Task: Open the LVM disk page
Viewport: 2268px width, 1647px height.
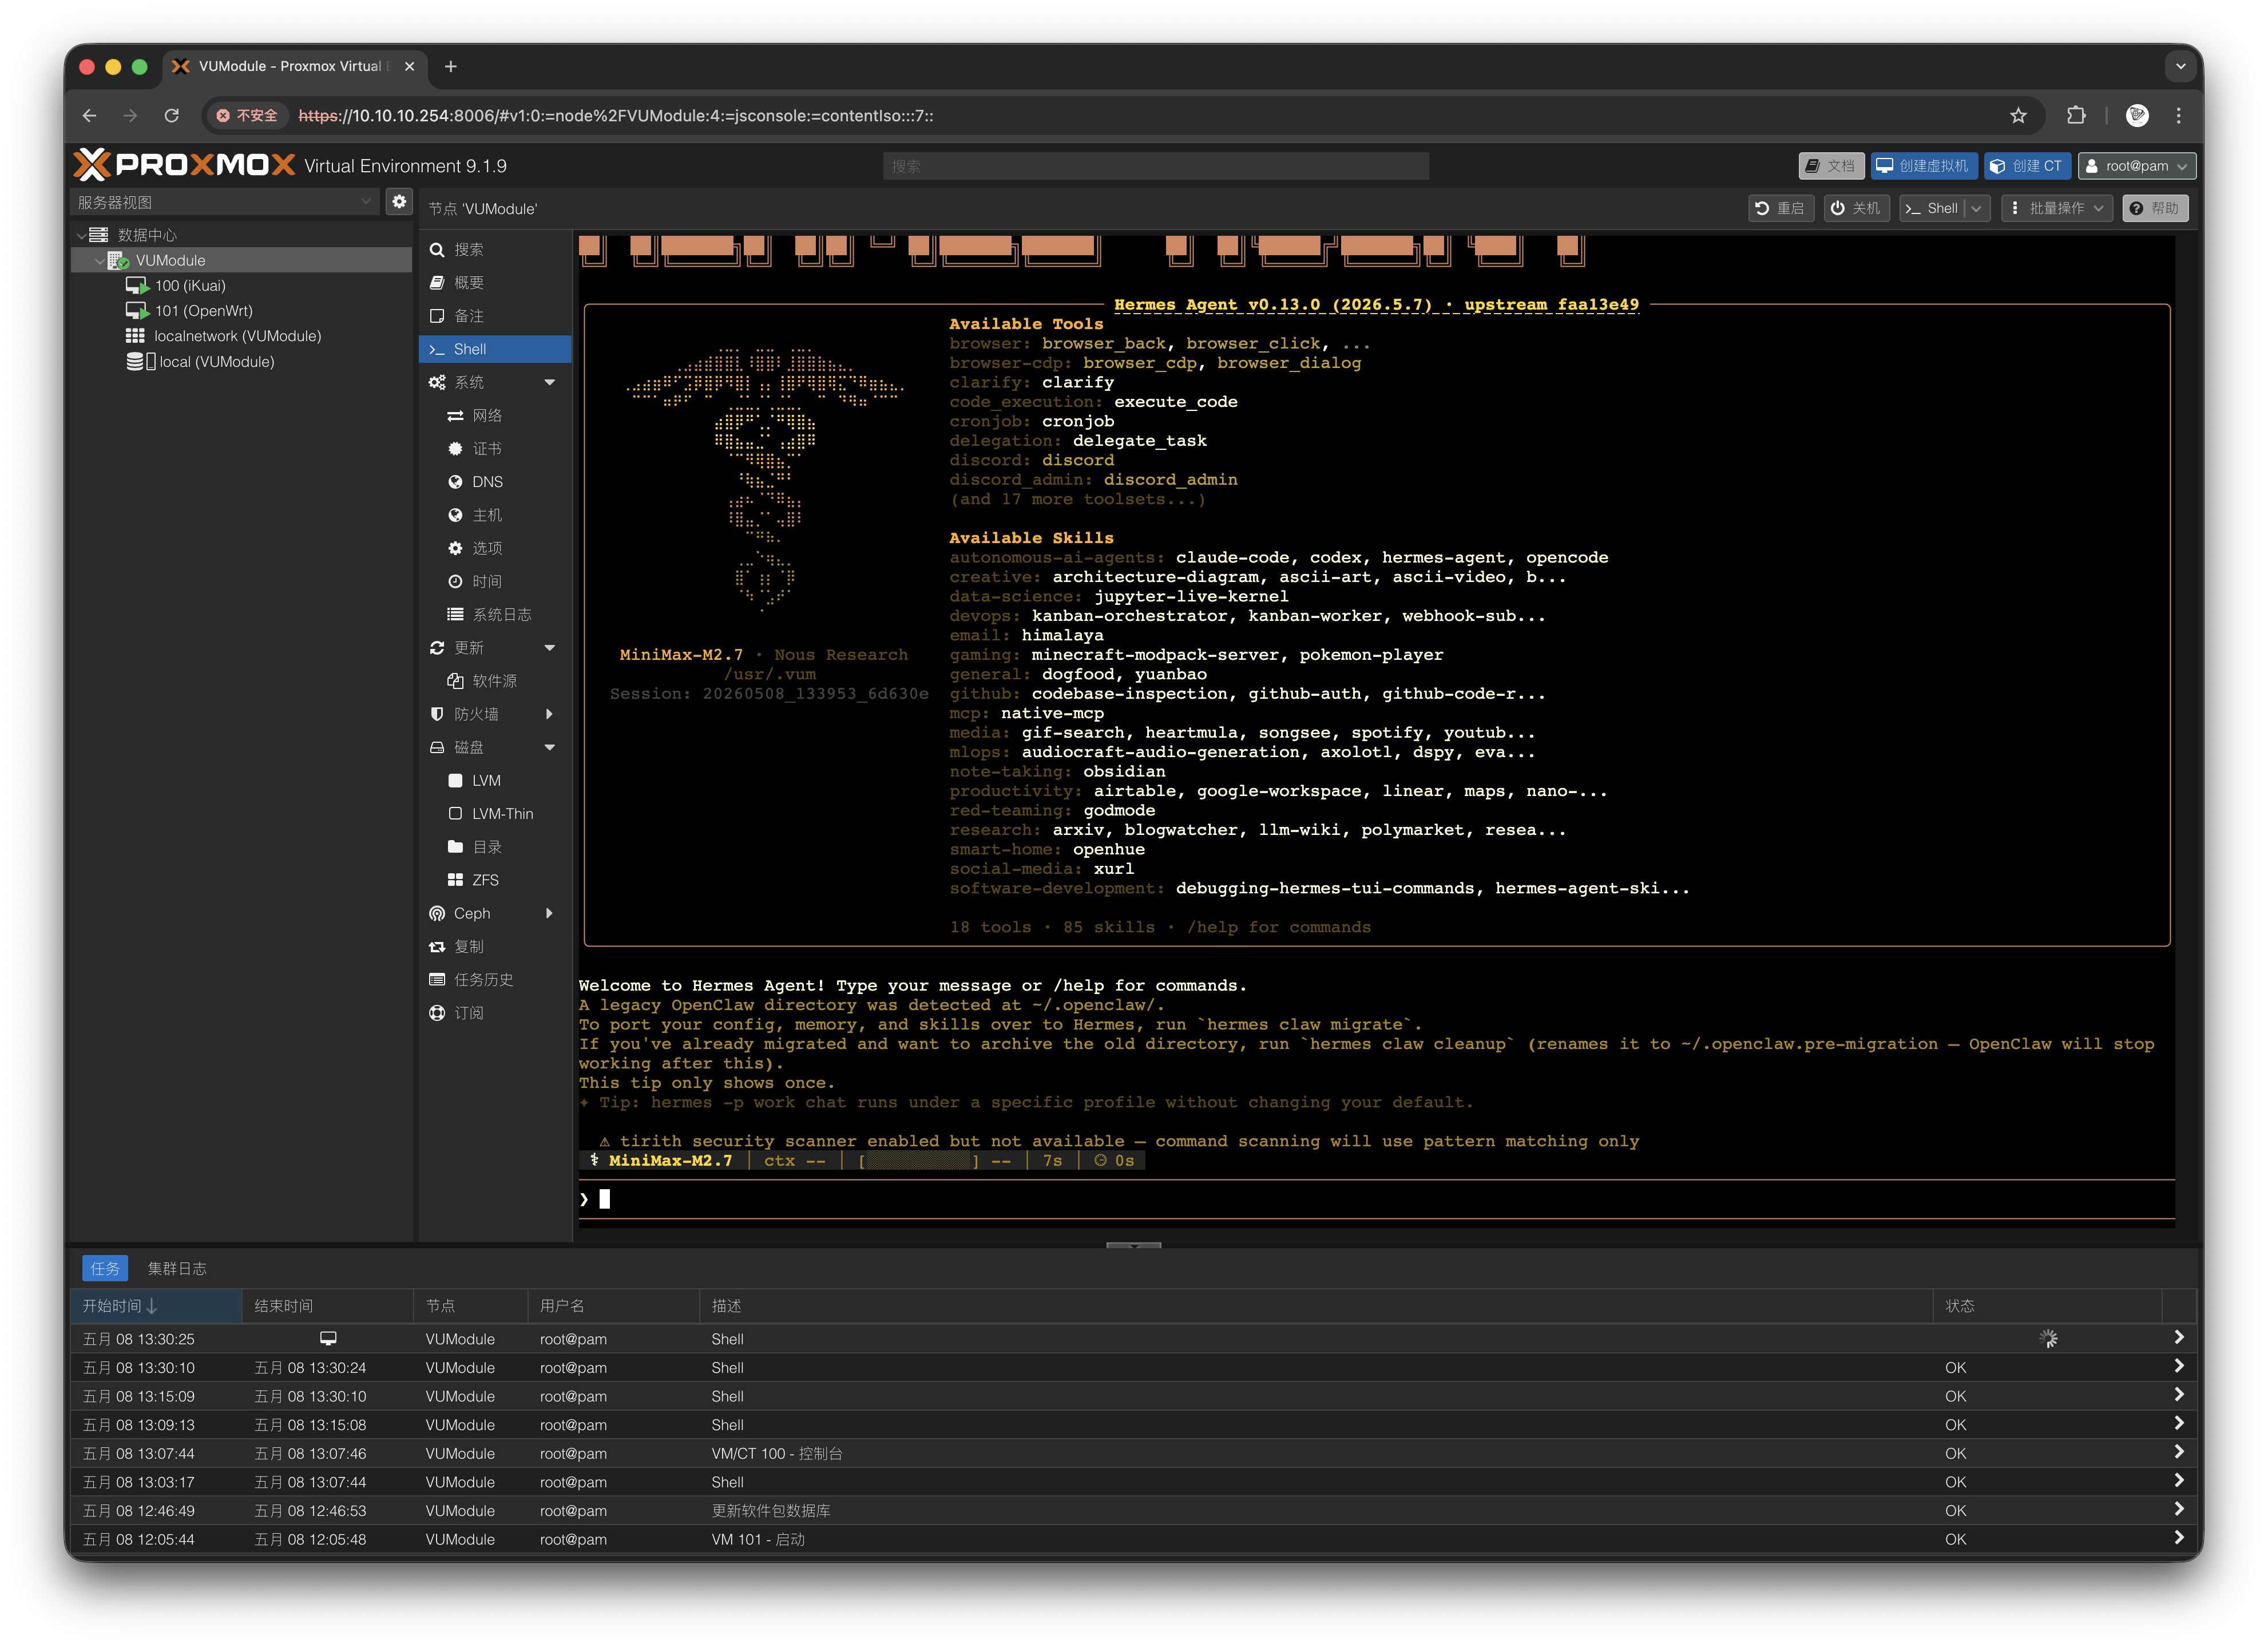Action: click(x=494, y=780)
